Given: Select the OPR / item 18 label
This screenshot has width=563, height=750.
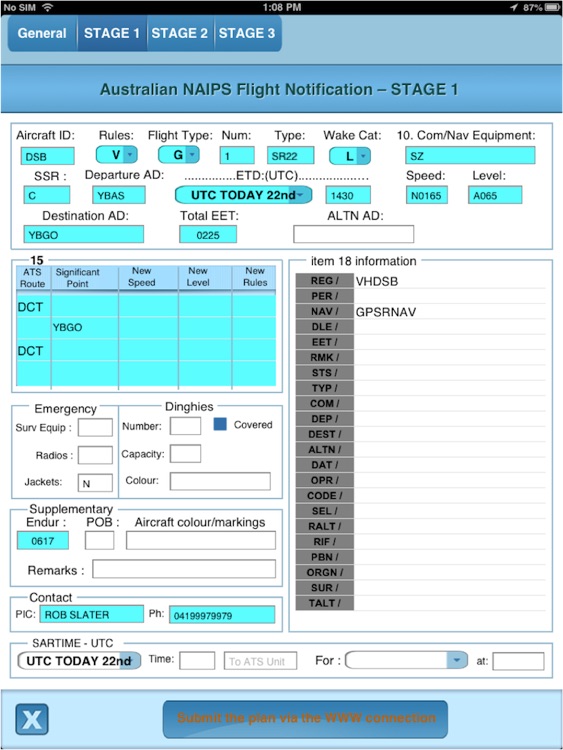Looking at the screenshot, I should click(x=325, y=480).
